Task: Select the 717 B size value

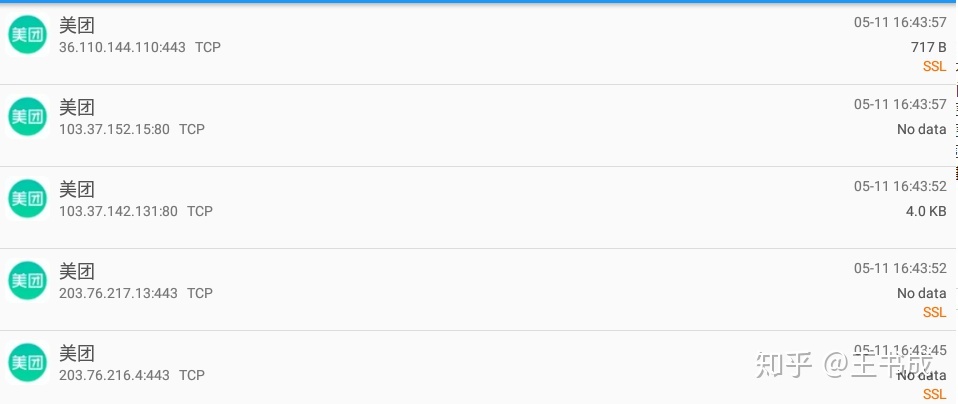Action: pos(929,47)
